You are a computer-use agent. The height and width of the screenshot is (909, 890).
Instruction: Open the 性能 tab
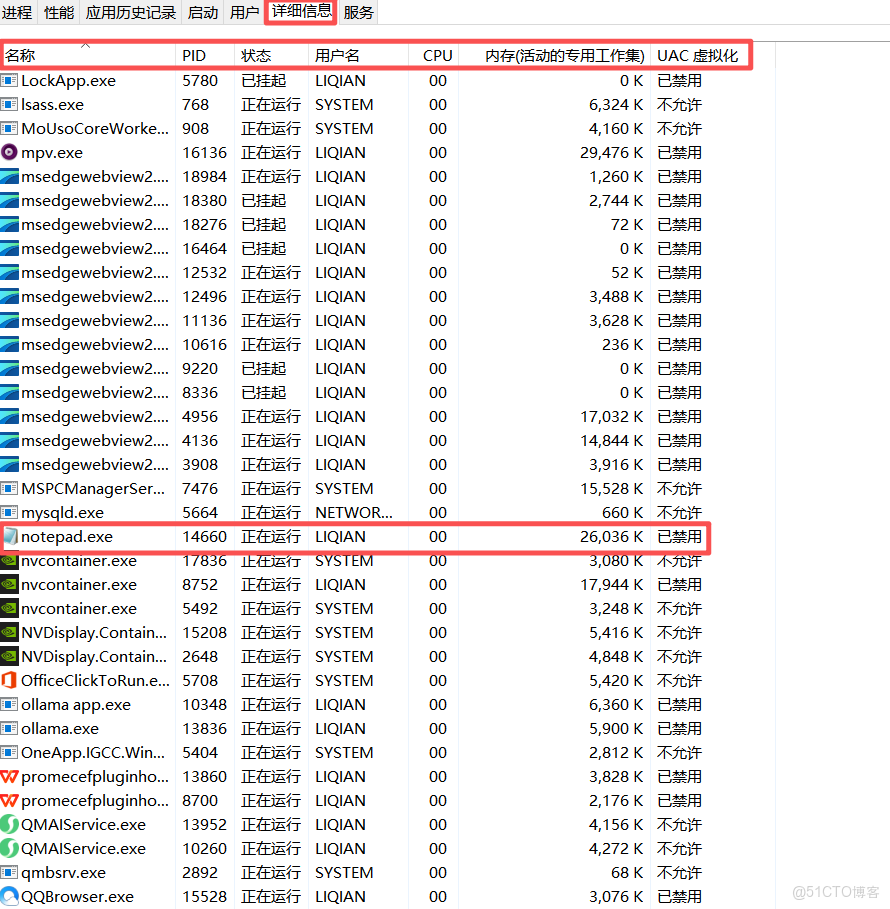(59, 12)
